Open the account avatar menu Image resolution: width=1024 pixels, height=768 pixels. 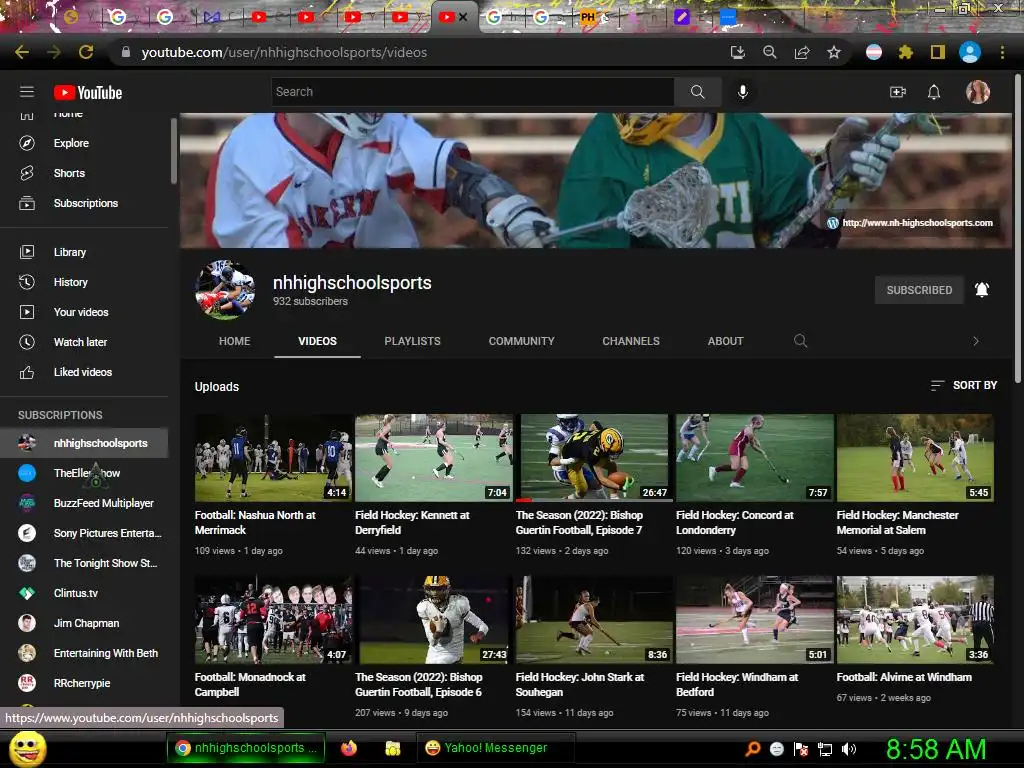tap(978, 92)
